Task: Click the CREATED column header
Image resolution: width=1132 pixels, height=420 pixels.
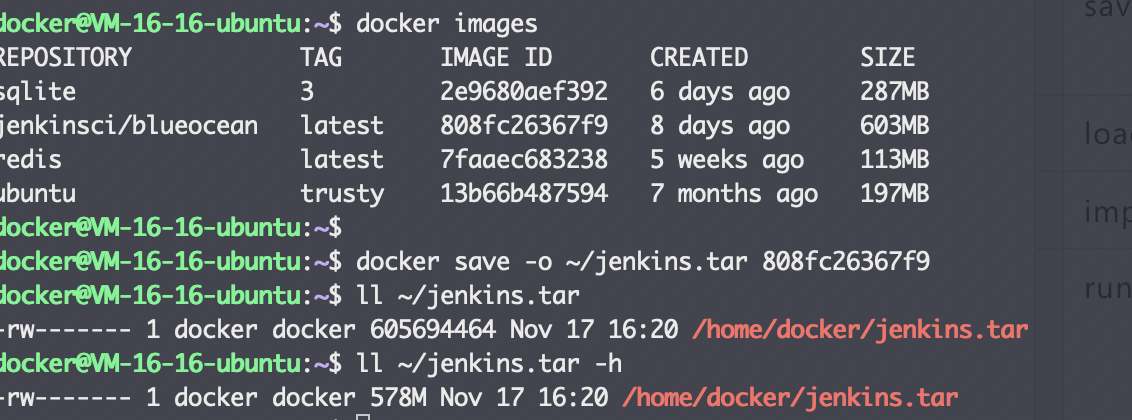Action: tap(699, 57)
